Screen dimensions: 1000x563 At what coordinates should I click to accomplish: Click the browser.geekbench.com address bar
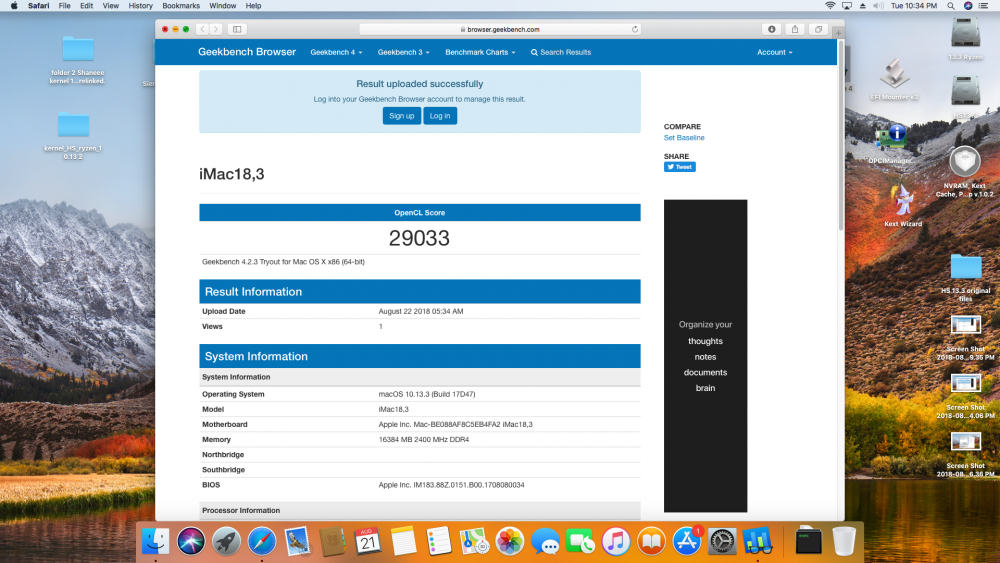[500, 29]
